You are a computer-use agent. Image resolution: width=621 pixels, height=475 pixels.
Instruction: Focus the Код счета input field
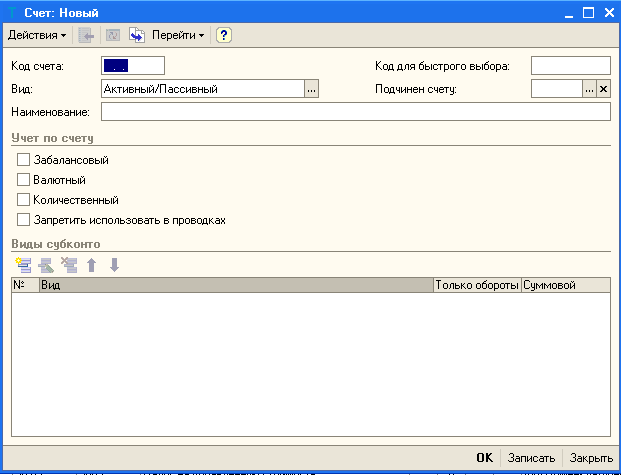point(133,66)
